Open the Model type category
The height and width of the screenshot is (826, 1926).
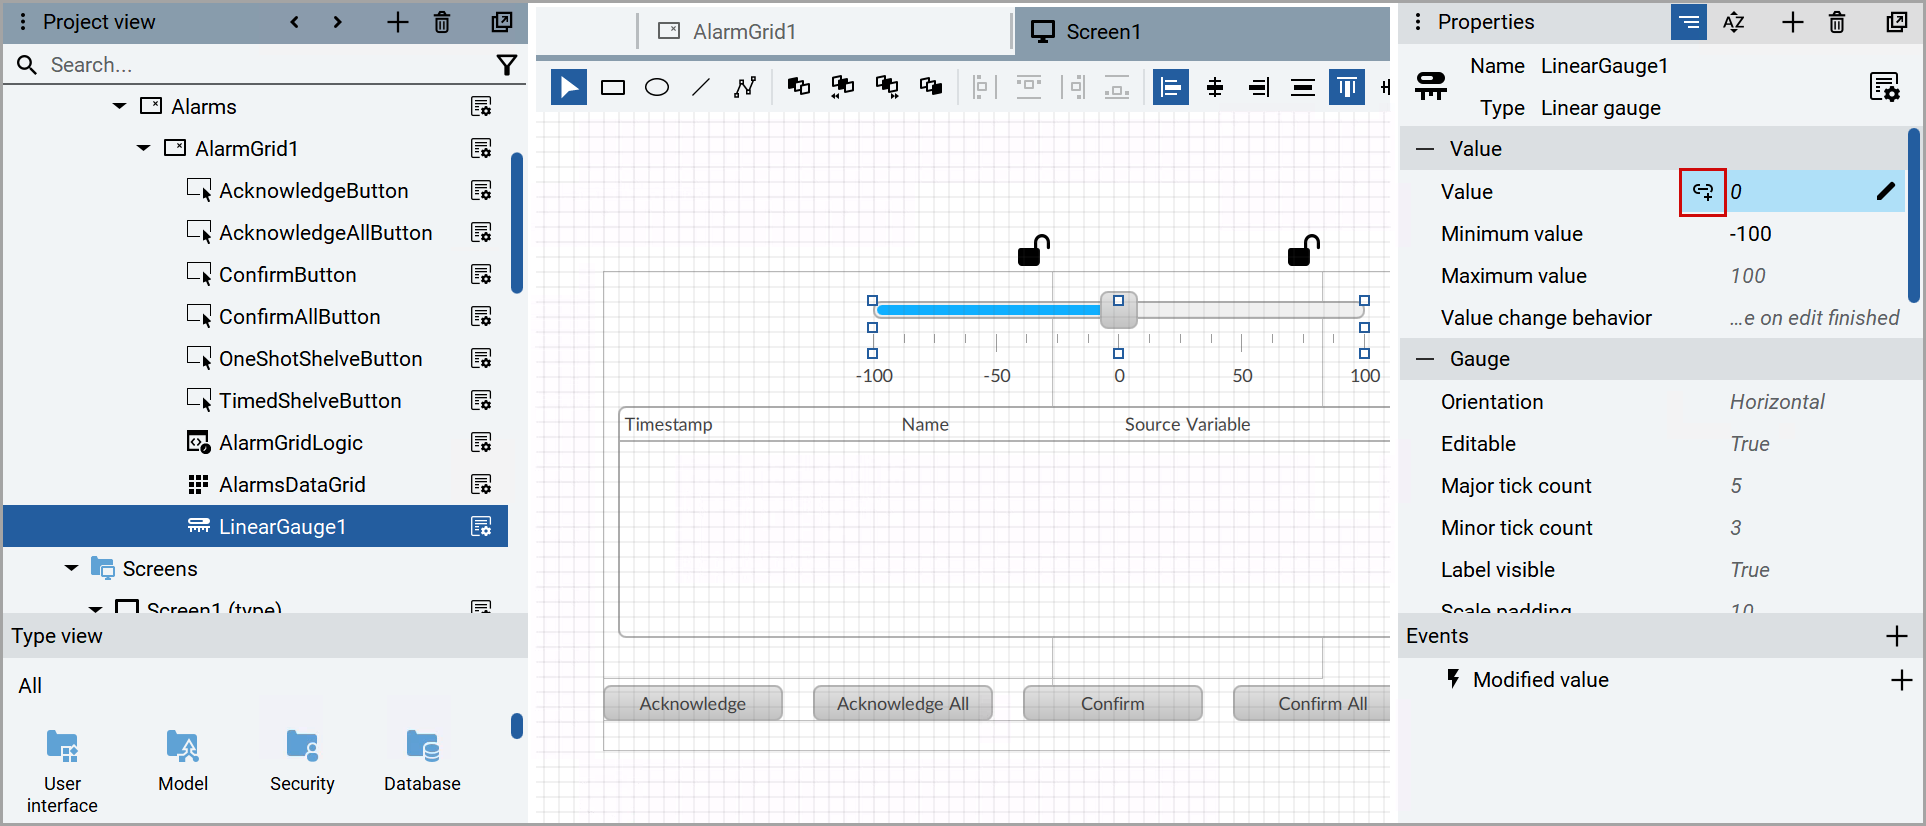click(183, 761)
